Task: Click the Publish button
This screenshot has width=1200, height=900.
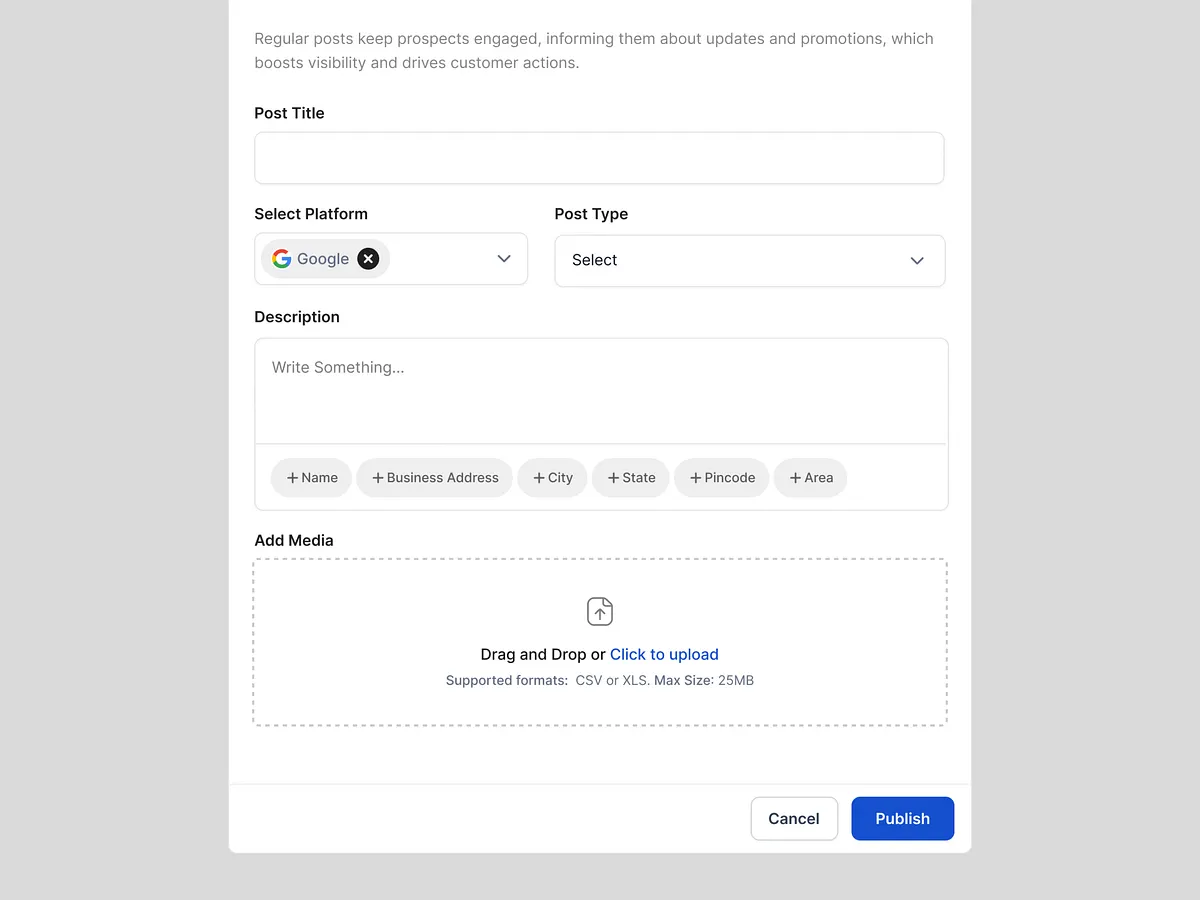Action: tap(902, 818)
